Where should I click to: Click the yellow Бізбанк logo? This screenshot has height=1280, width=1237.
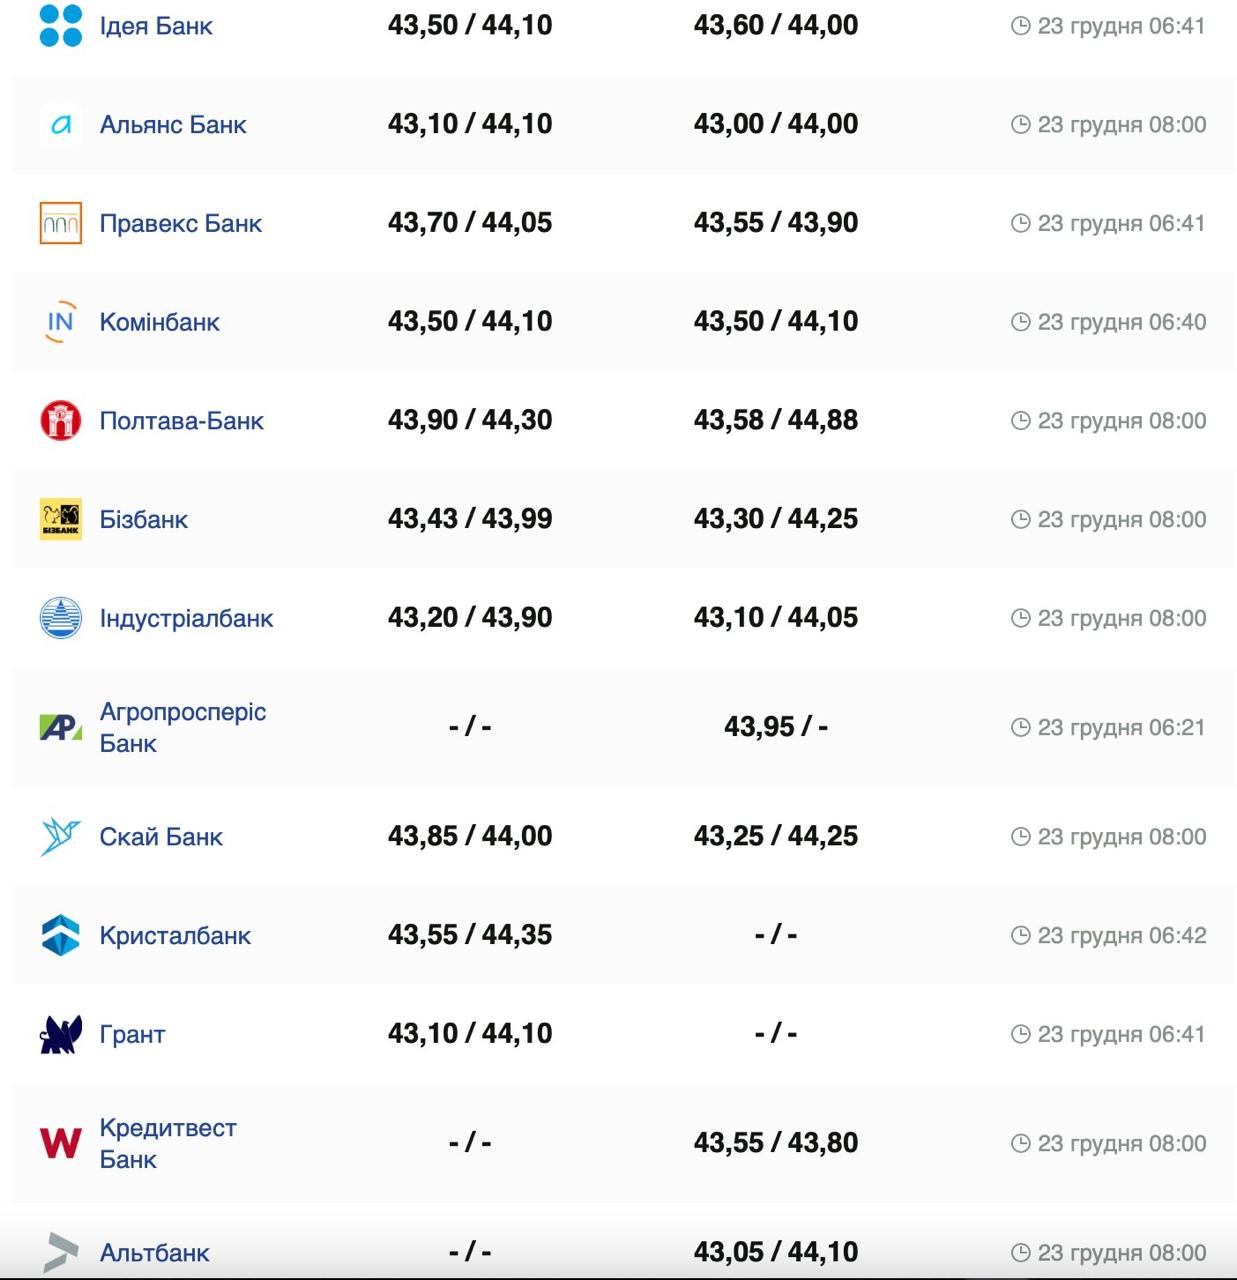(x=60, y=519)
